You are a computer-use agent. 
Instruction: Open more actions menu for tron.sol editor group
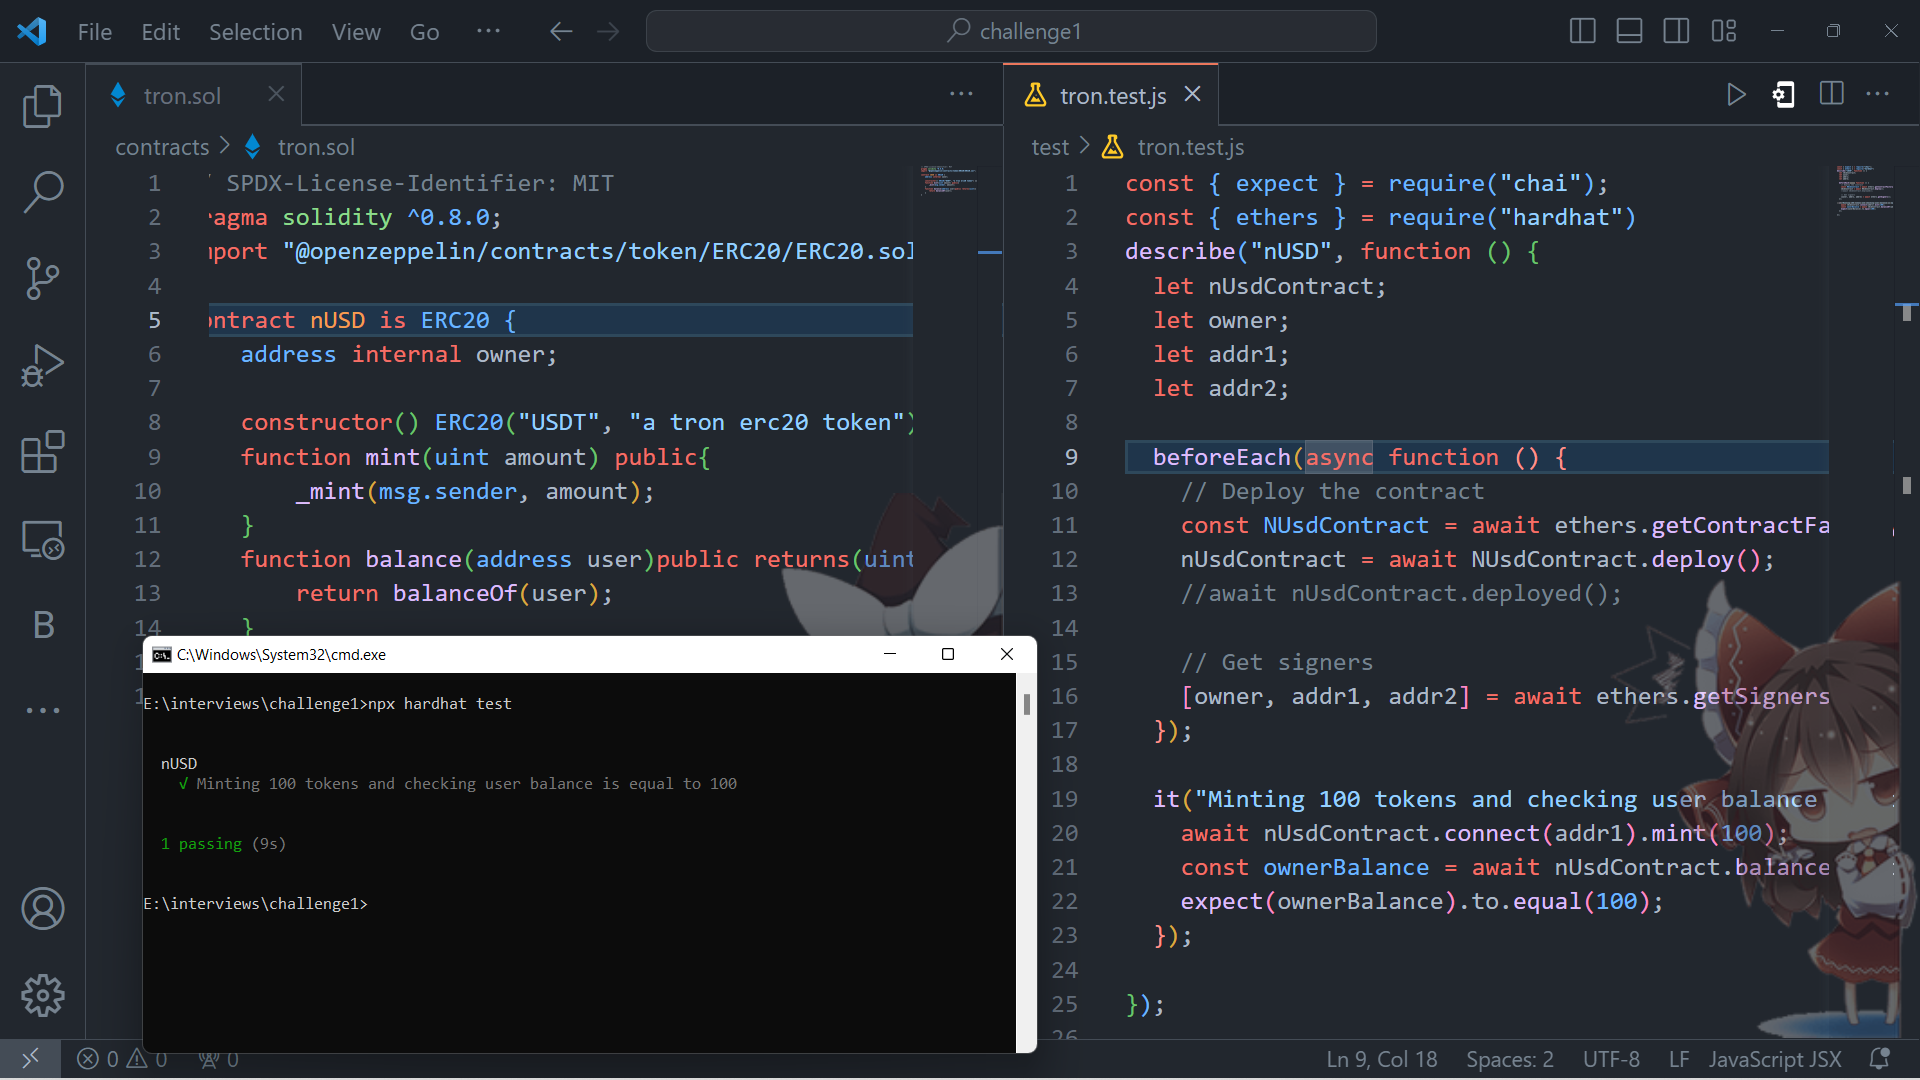(x=961, y=93)
